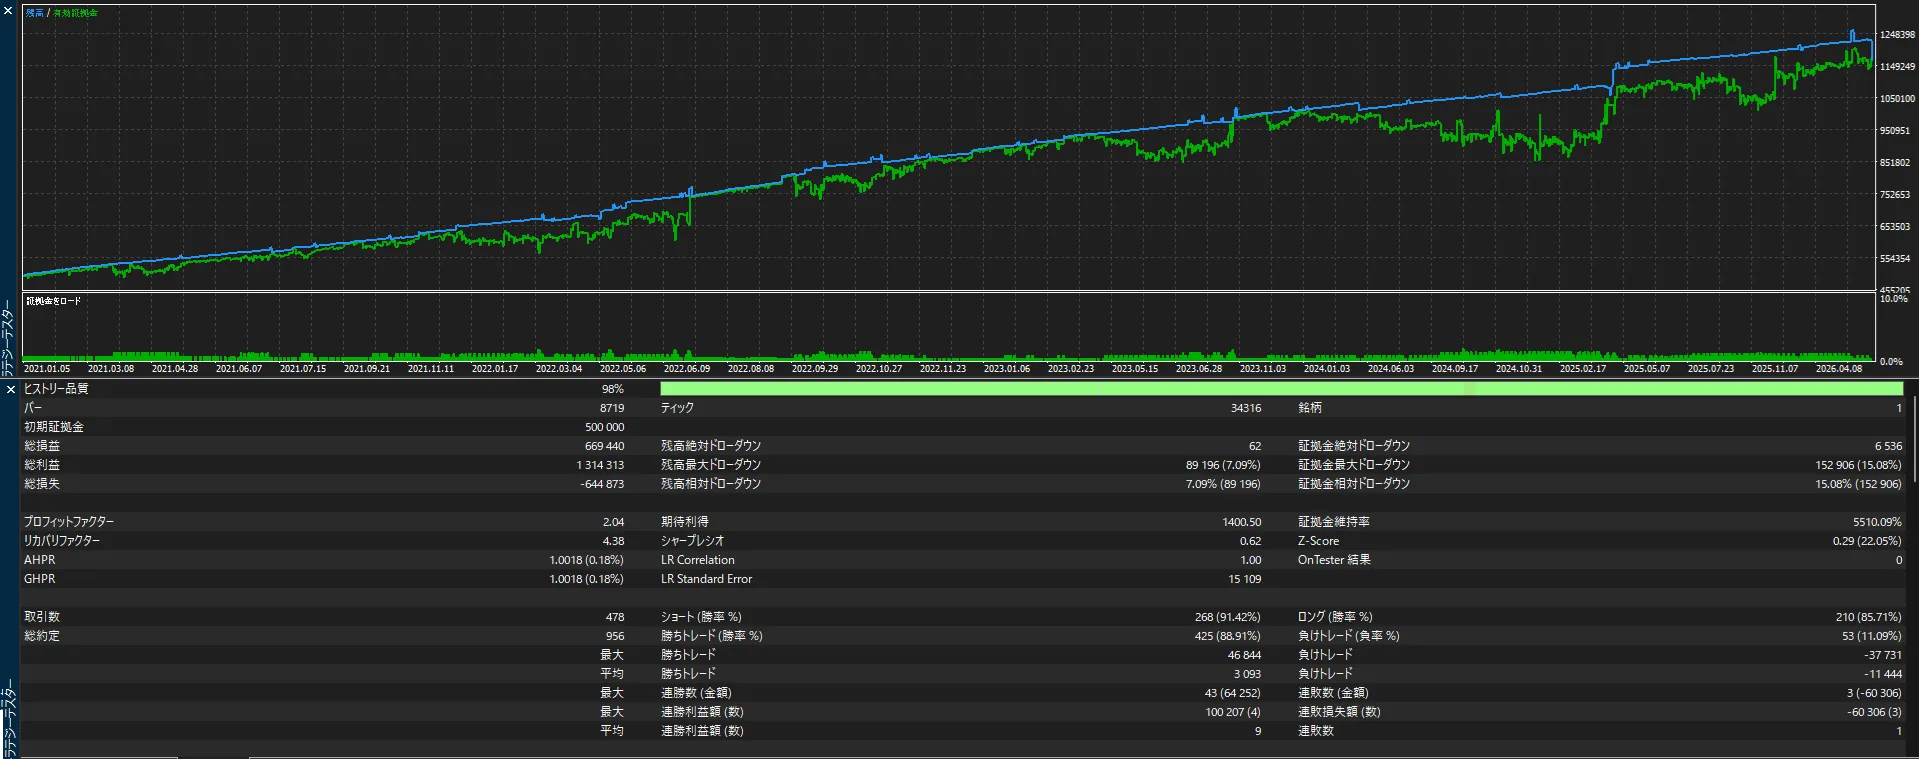Click the green 有効証拠金 legend label

click(x=76, y=13)
